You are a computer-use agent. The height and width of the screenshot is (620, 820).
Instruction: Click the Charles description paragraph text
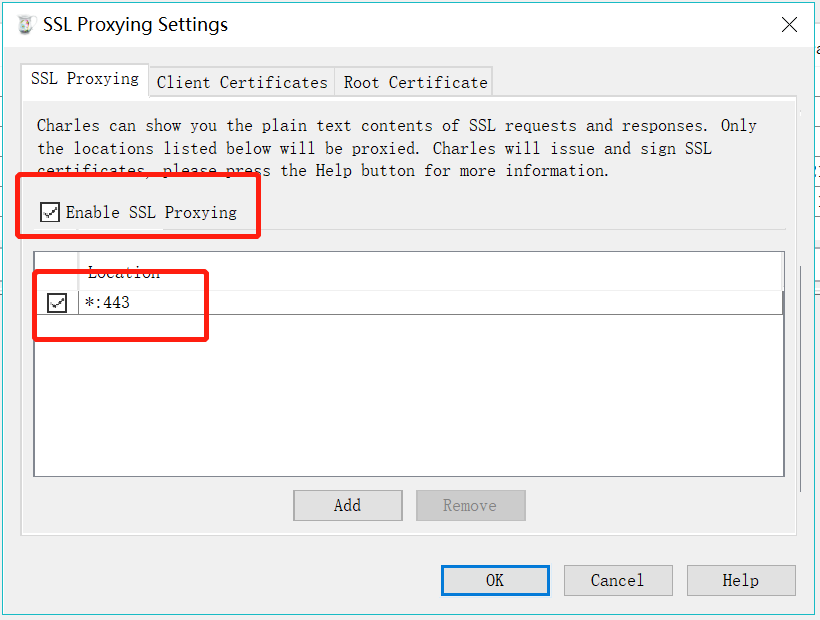pyautogui.click(x=396, y=148)
